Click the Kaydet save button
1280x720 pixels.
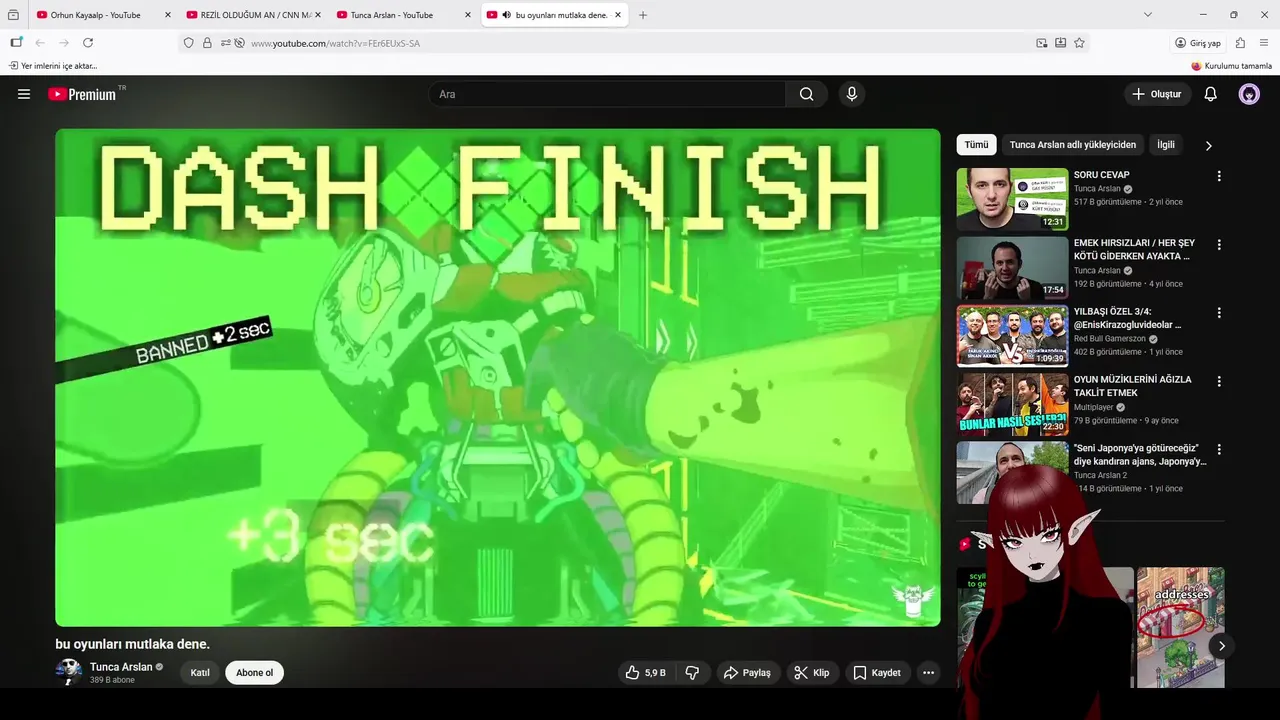[877, 673]
